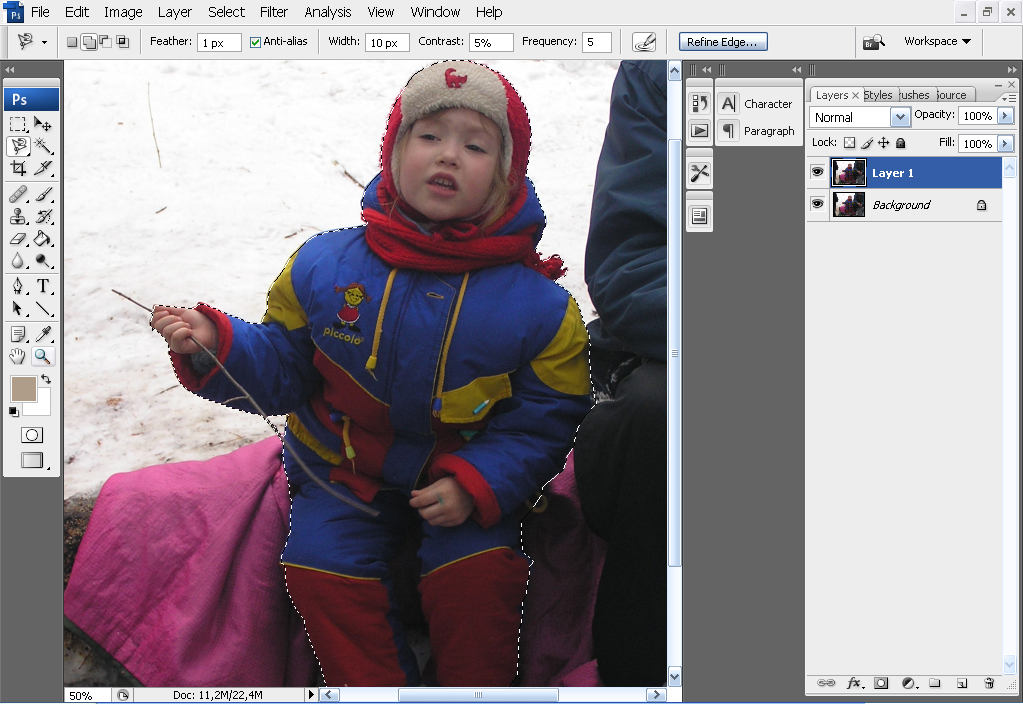1023x704 pixels.
Task: Click the Refine Edge button
Action: (x=724, y=42)
